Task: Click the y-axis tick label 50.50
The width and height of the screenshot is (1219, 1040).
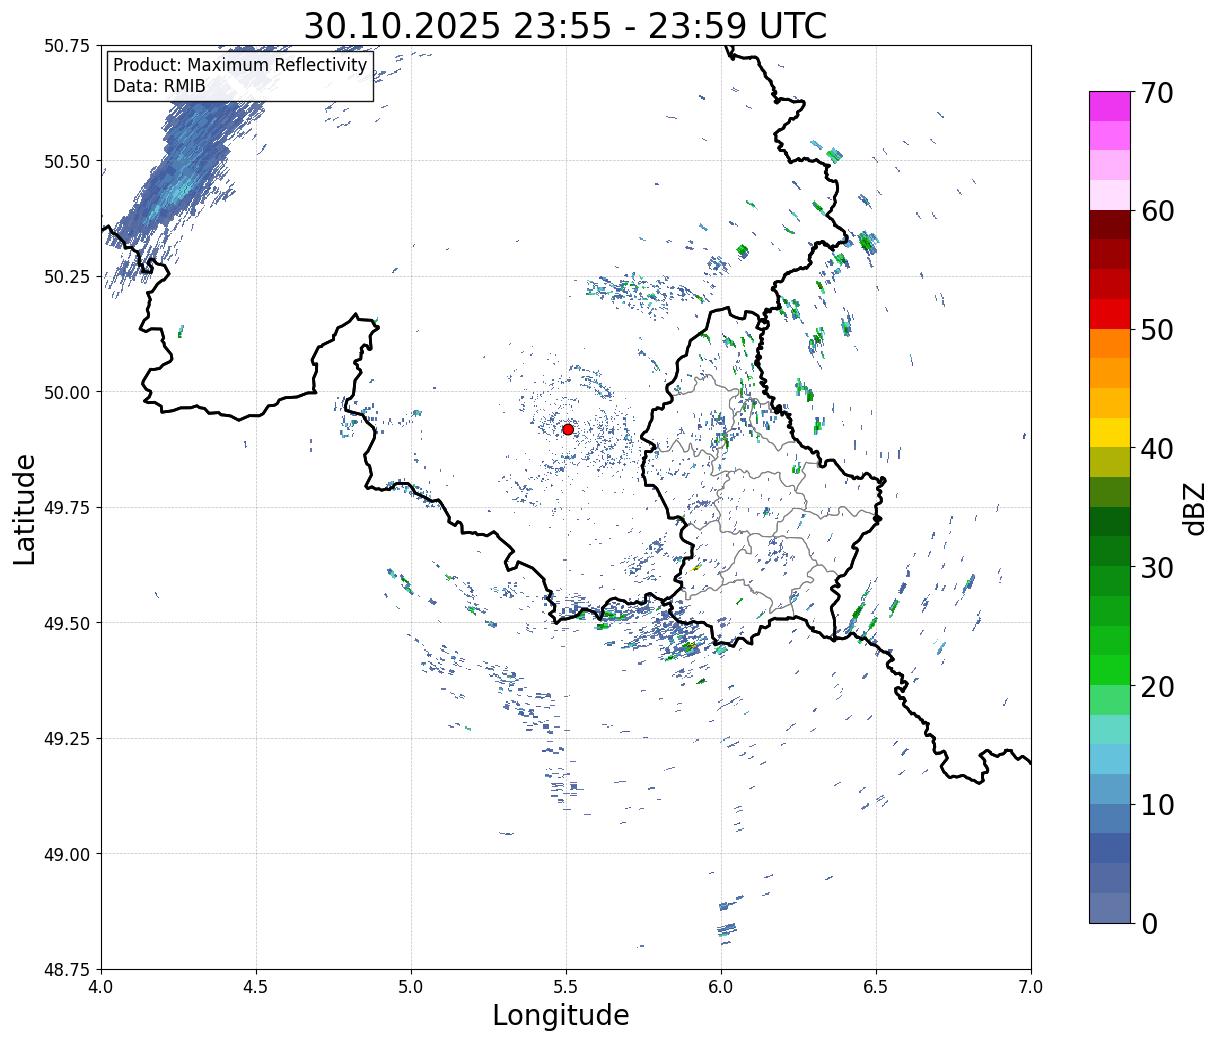Action: [67, 161]
